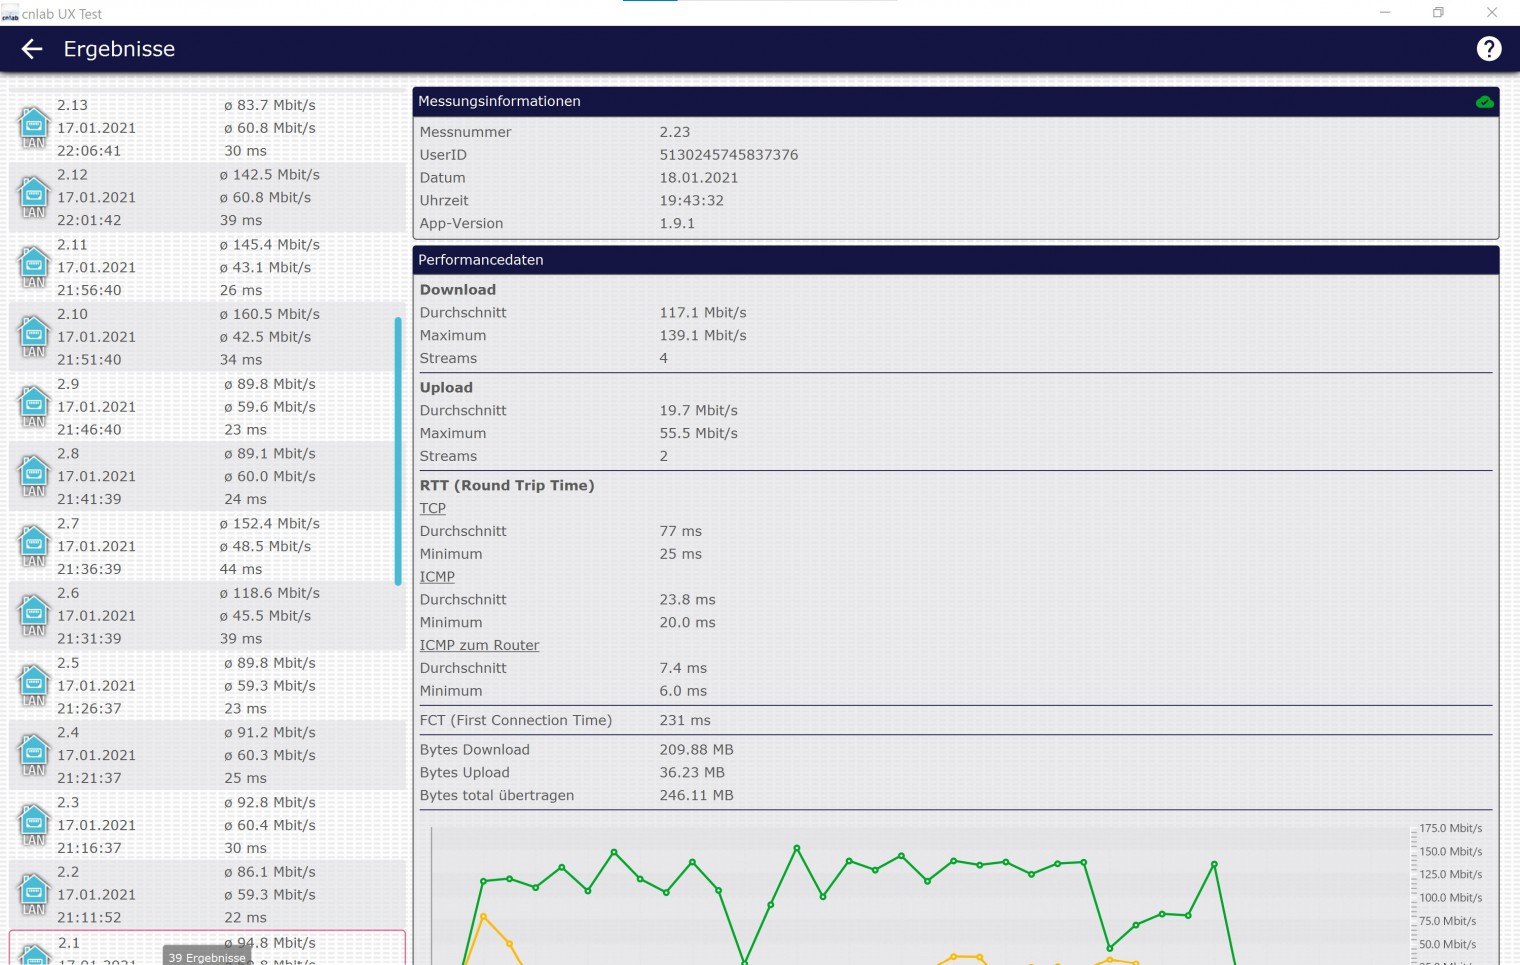Select result 2.11 with 145.4 Mbit/s
This screenshot has width=1520, height=965.
200,267
